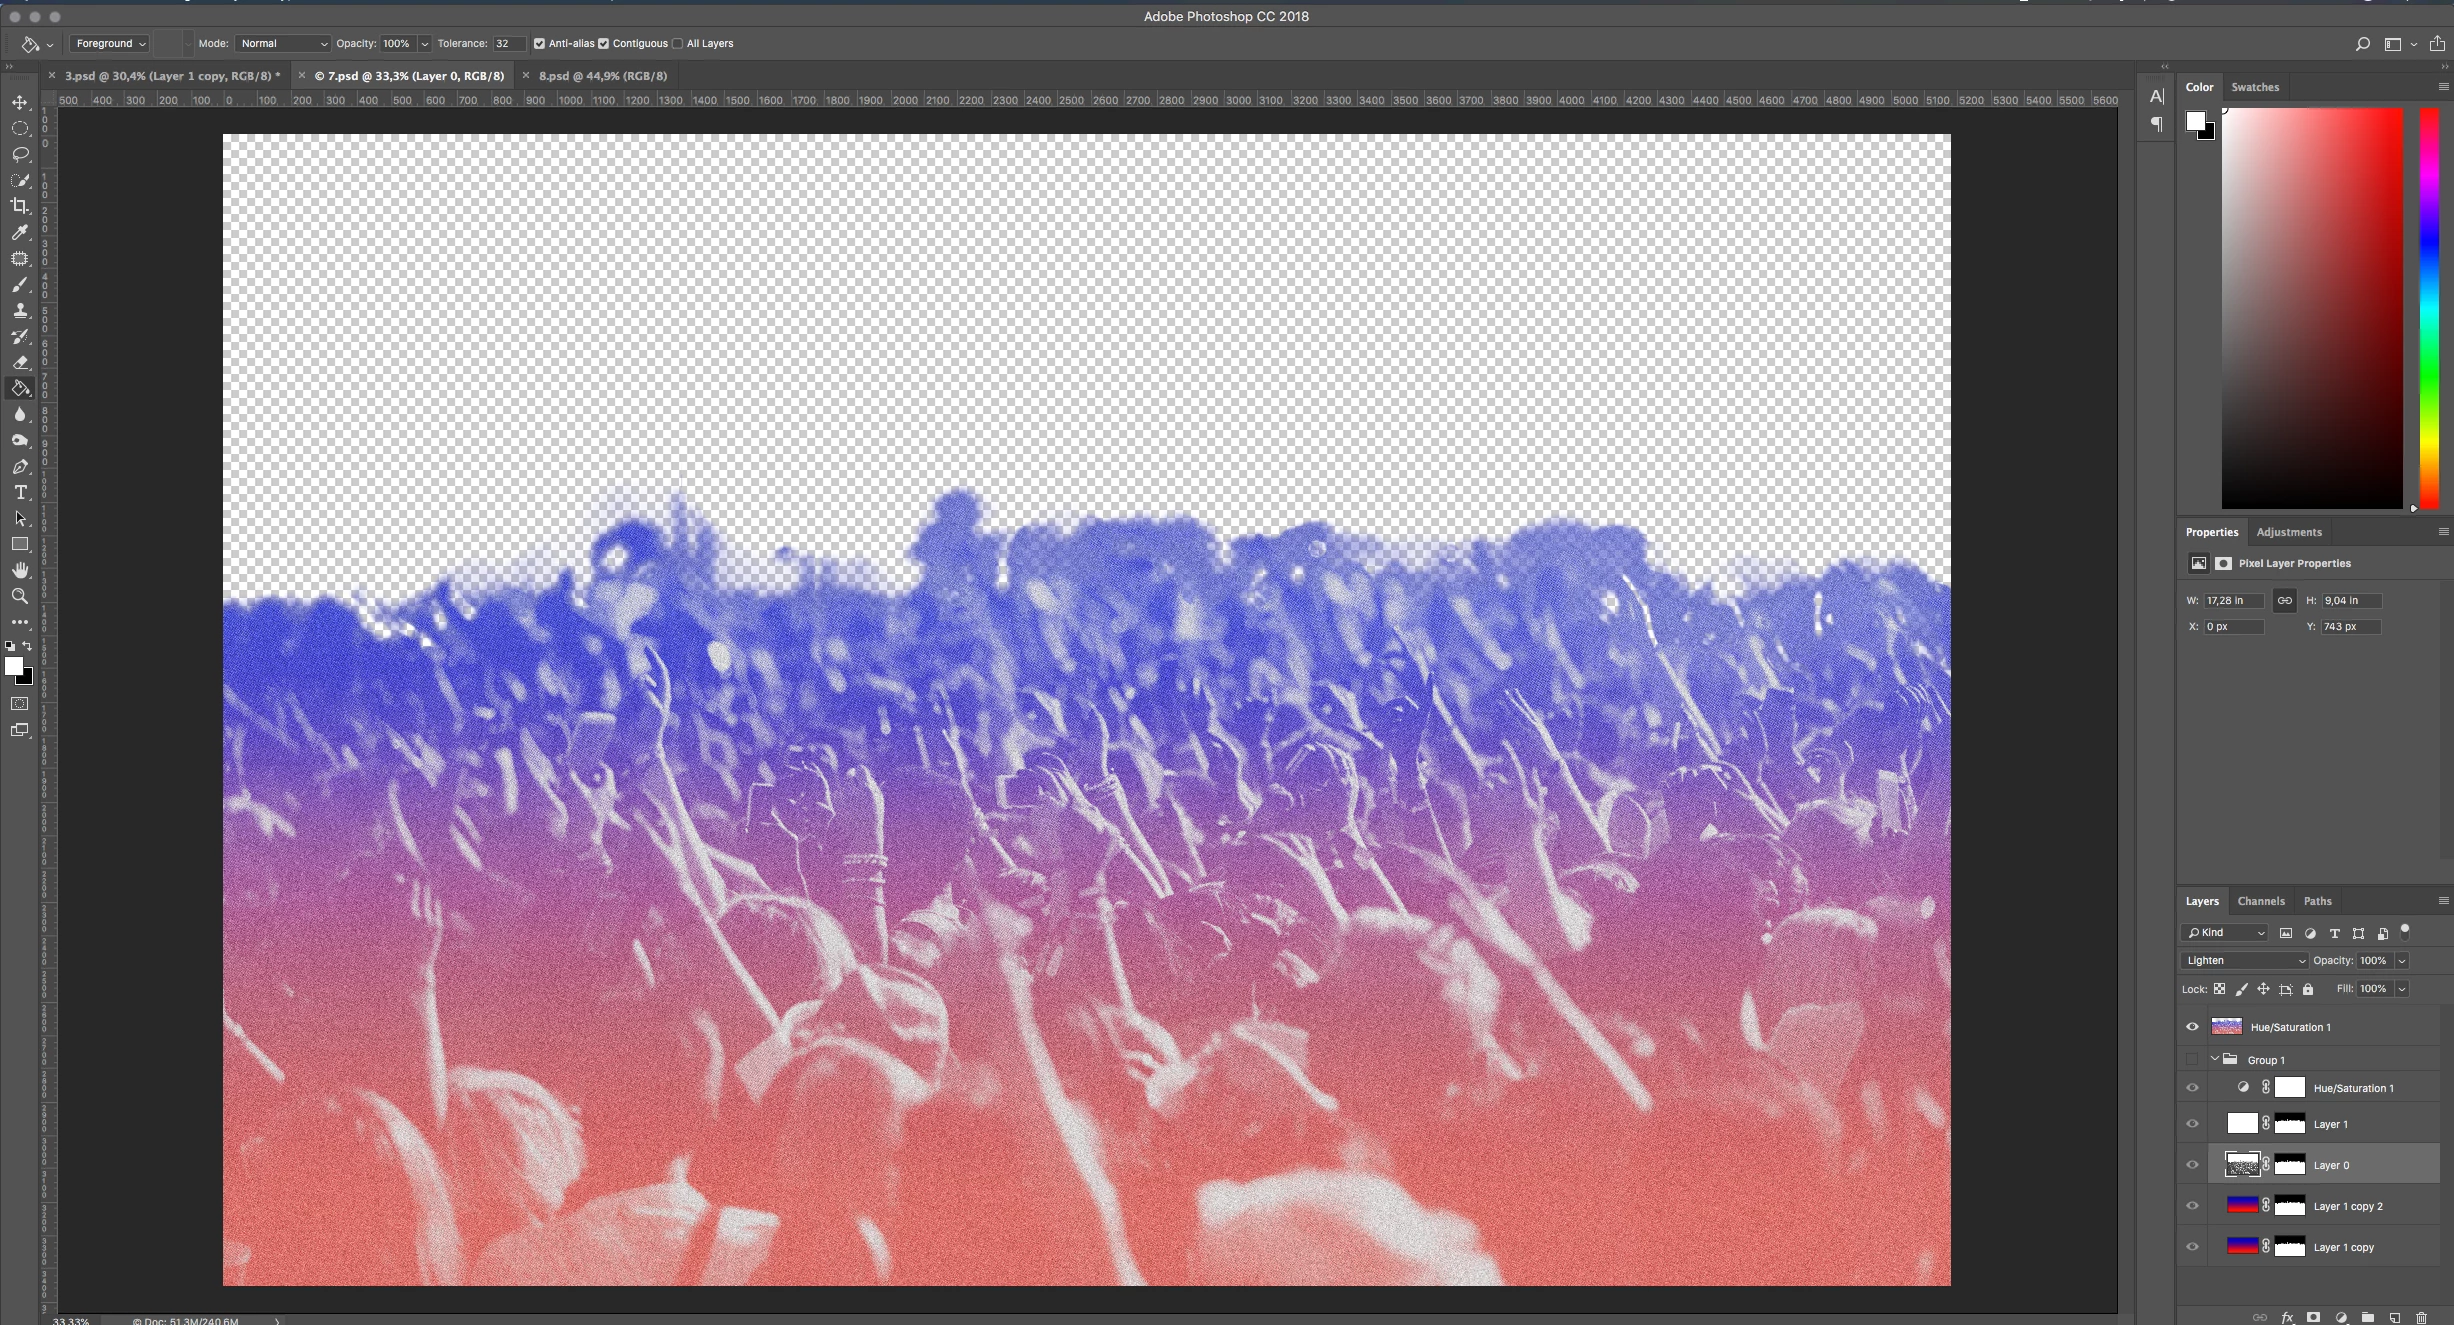The width and height of the screenshot is (2454, 1325).
Task: Click the delete layer trash icon
Action: tap(2421, 1317)
